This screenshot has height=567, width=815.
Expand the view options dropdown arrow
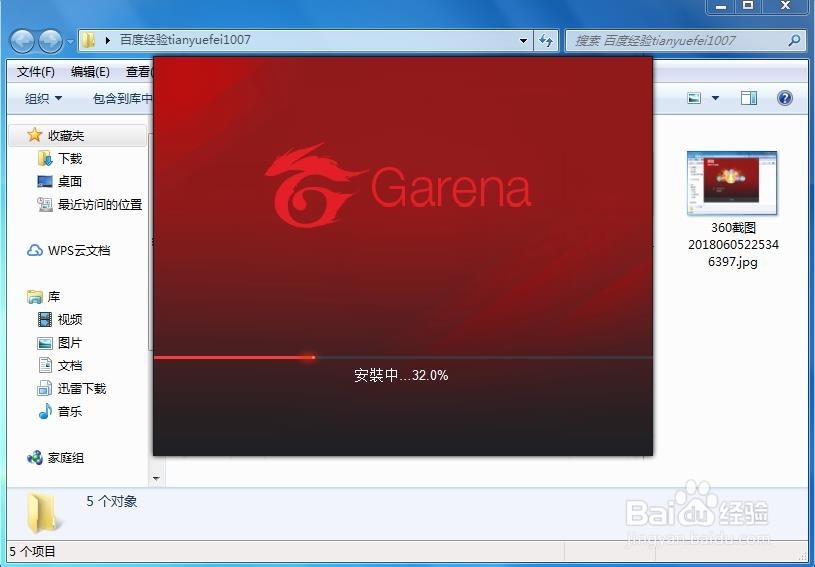pos(715,98)
